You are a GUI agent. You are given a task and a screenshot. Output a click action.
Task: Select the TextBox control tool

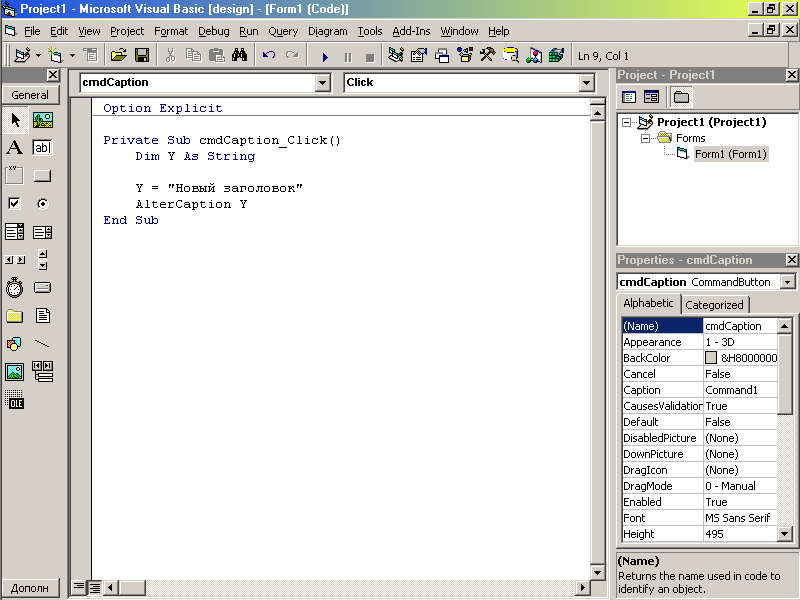[43, 147]
